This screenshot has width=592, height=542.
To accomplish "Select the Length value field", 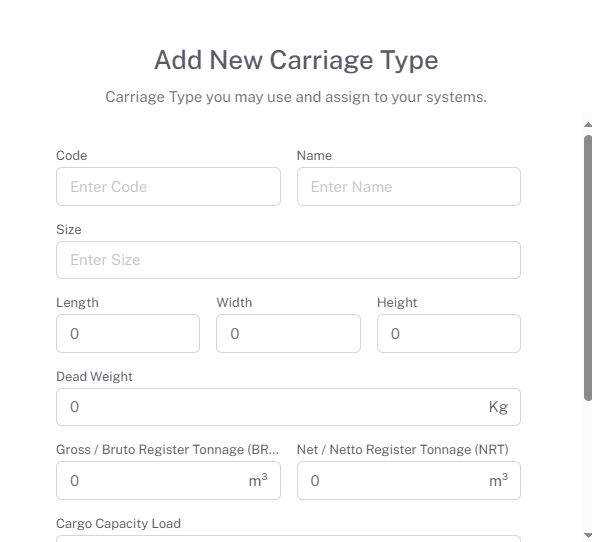I will [128, 334].
